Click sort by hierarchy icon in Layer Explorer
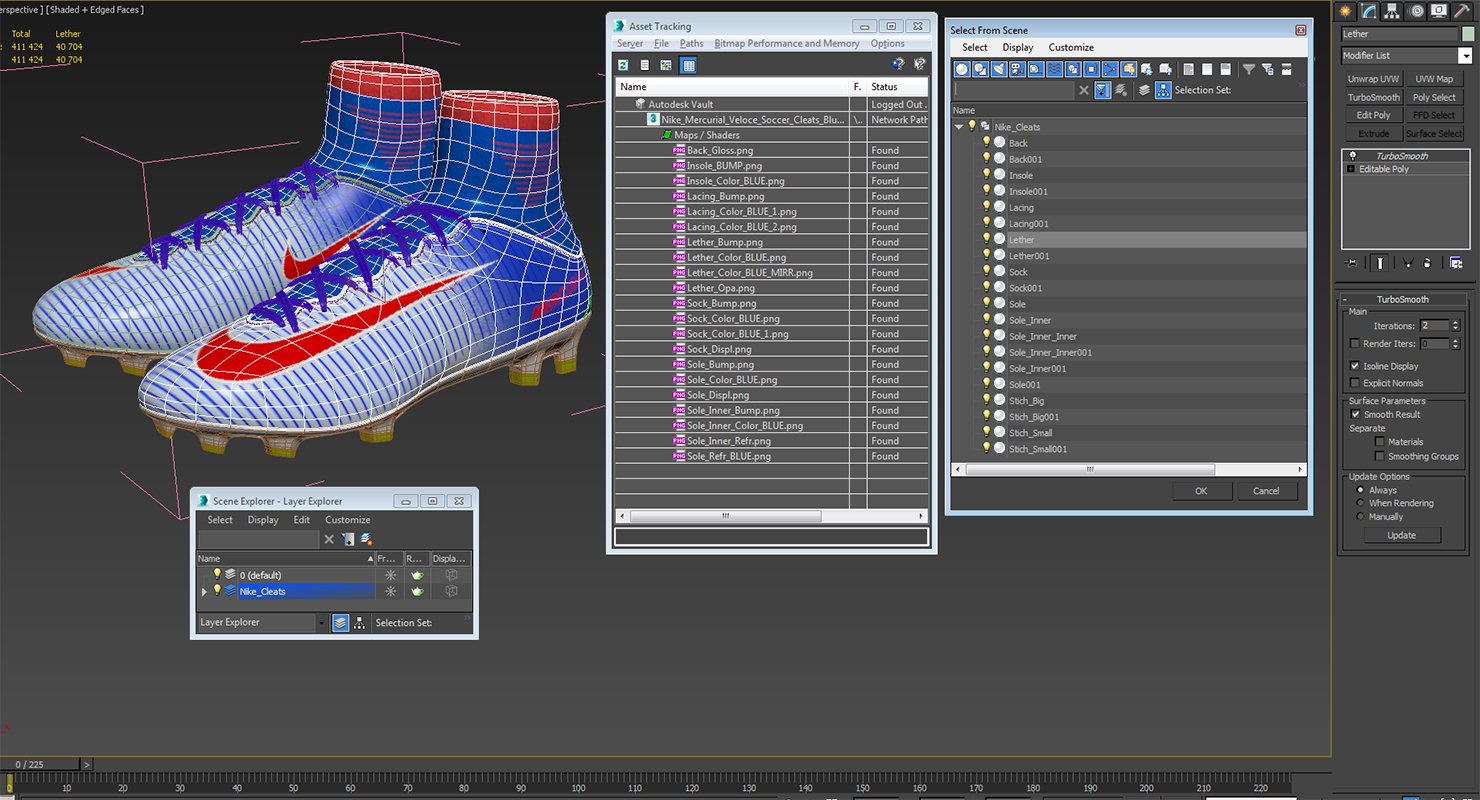Viewport: 1480px width, 800px height. (359, 622)
